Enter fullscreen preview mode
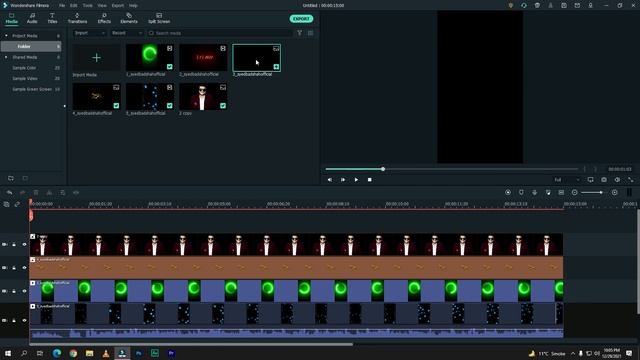640x360 pixels. click(x=631, y=180)
